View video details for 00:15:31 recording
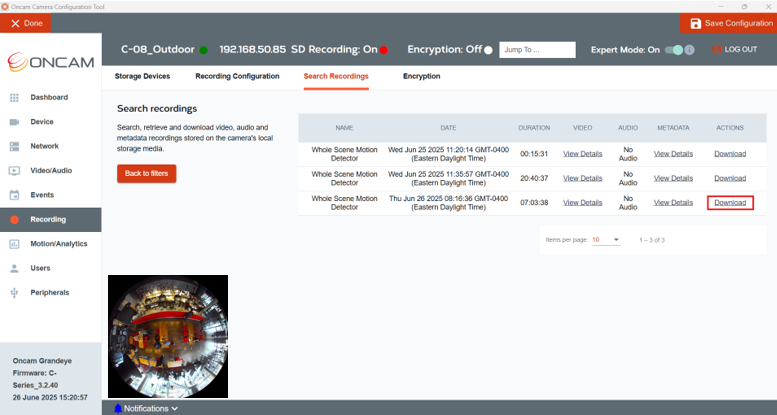Image resolution: width=777 pixels, height=415 pixels. (x=583, y=154)
